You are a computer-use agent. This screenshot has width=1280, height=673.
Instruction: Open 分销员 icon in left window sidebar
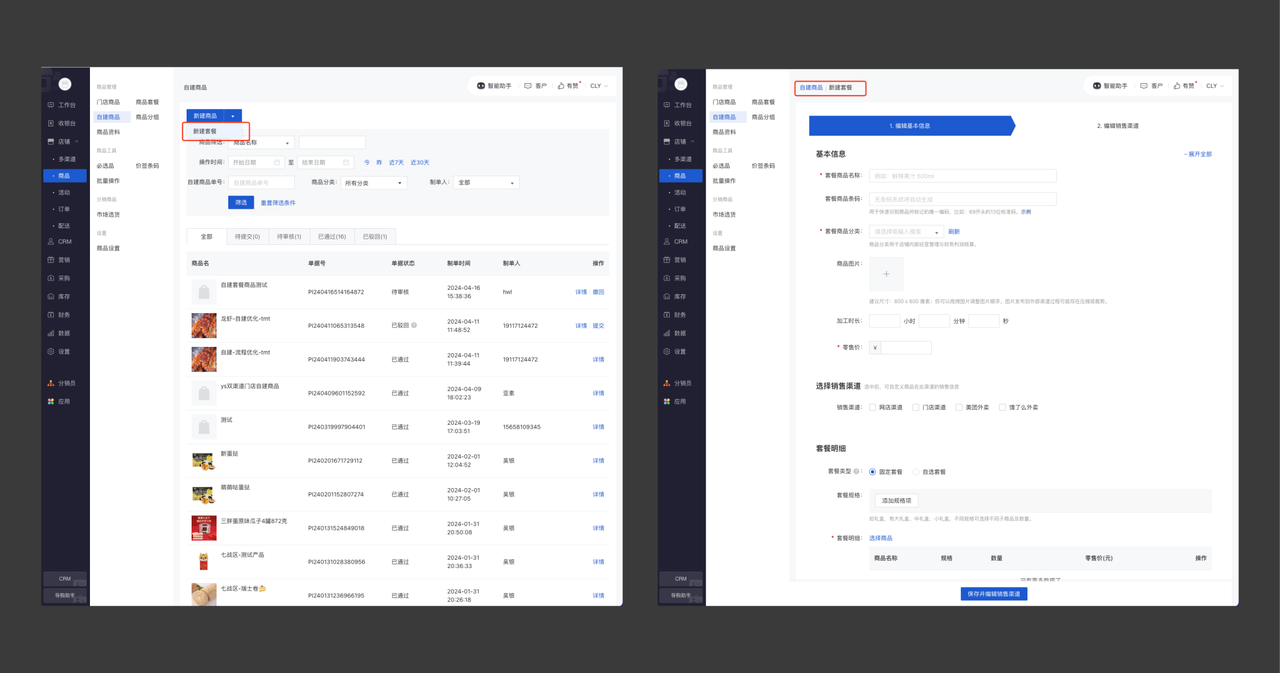tap(51, 383)
